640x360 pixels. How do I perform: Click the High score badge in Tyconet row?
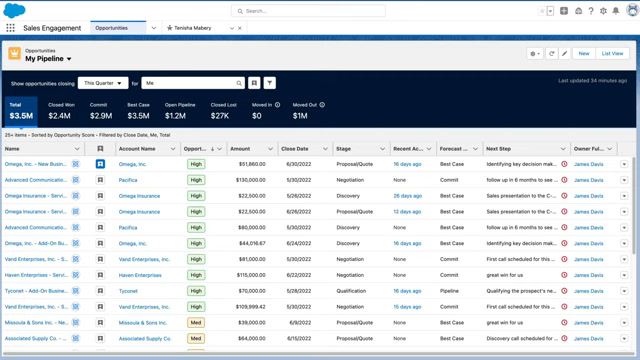196,291
